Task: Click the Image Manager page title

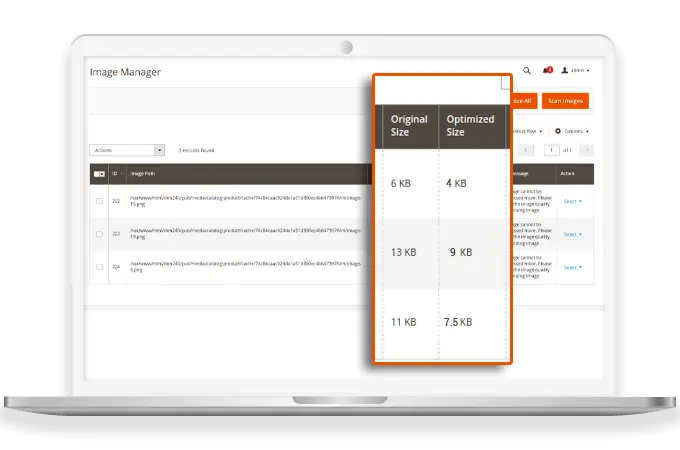Action: [125, 72]
